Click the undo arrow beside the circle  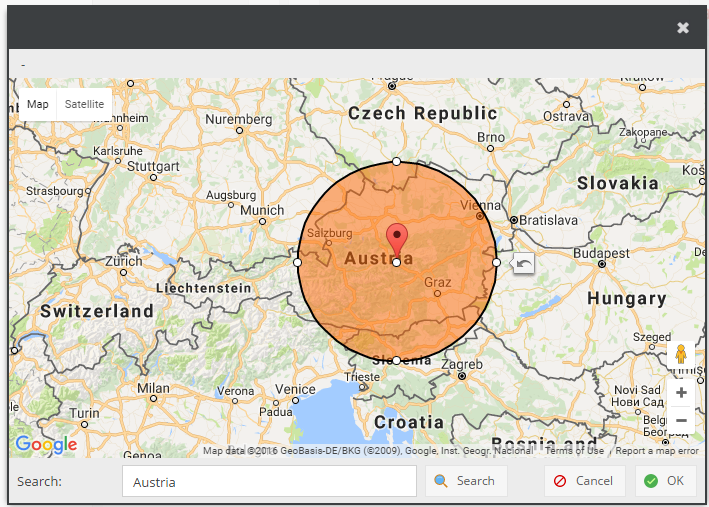(x=524, y=263)
